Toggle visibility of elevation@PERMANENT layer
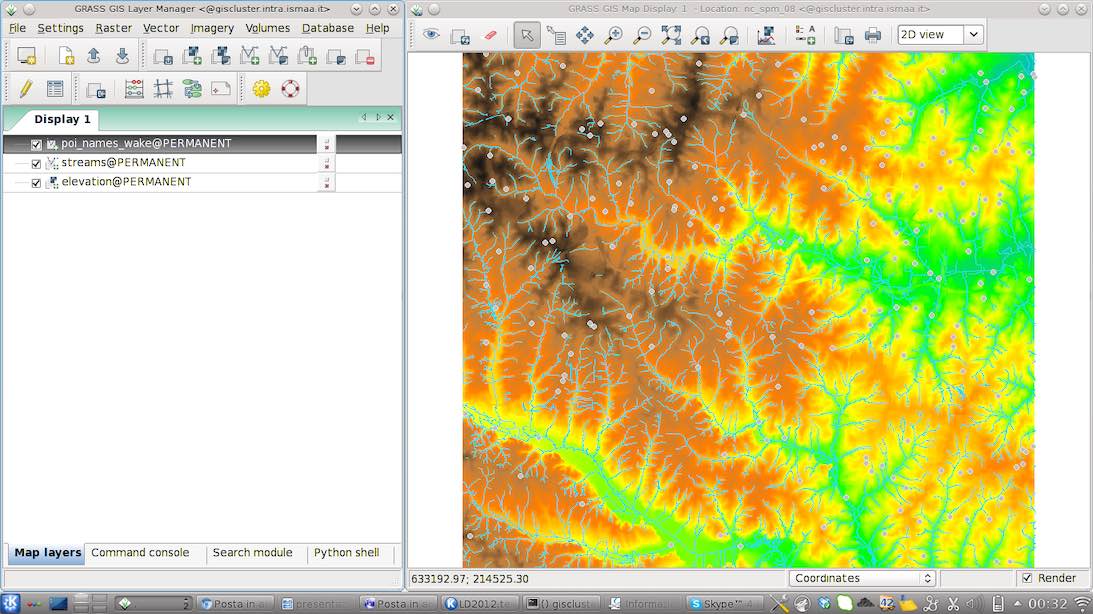Image resolution: width=1093 pixels, height=614 pixels. click(x=36, y=182)
